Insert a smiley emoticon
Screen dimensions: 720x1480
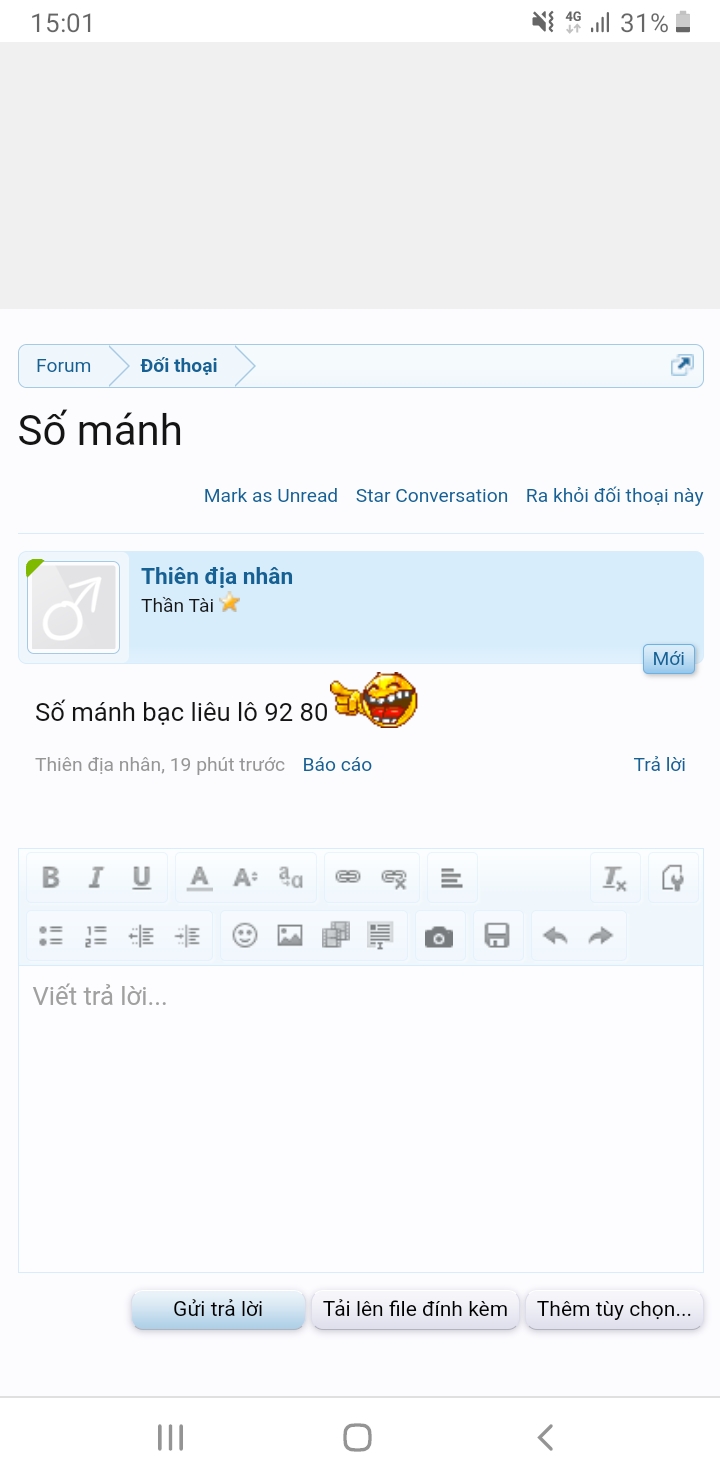(x=245, y=936)
